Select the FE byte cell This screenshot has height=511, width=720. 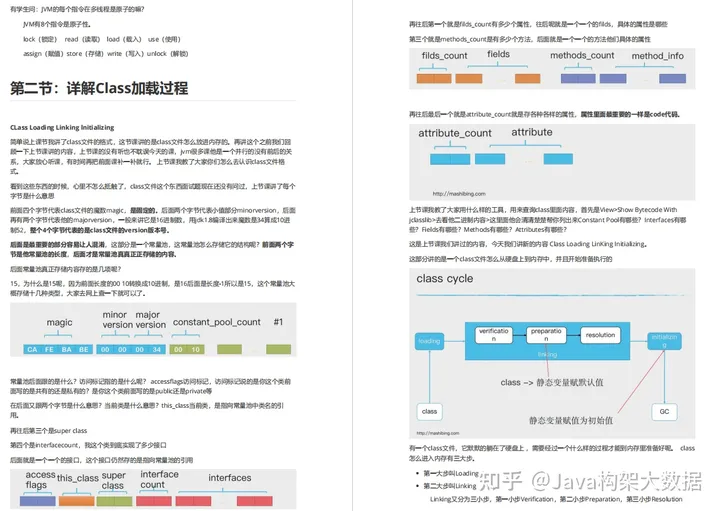click(x=49, y=349)
